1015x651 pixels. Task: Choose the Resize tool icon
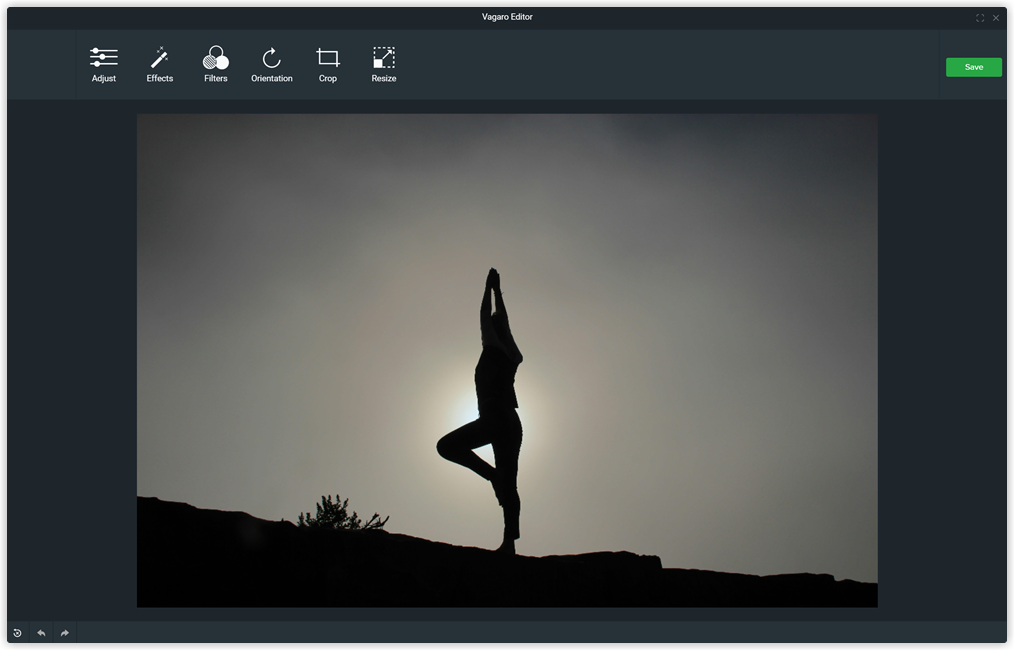pyautogui.click(x=384, y=58)
